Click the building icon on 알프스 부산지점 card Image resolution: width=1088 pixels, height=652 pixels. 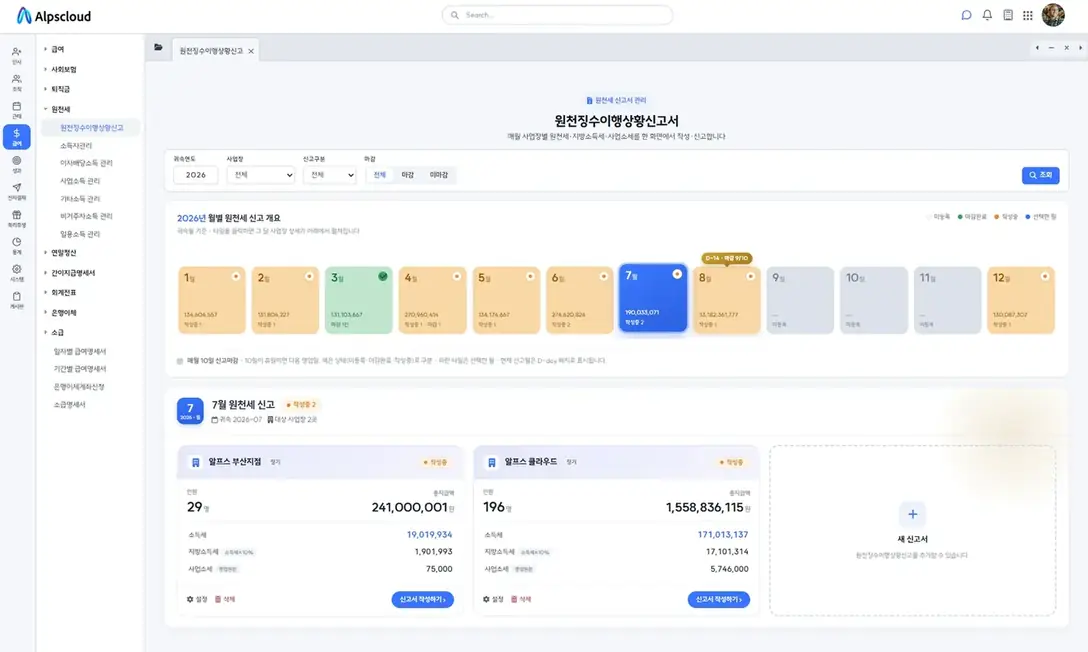click(x=196, y=462)
